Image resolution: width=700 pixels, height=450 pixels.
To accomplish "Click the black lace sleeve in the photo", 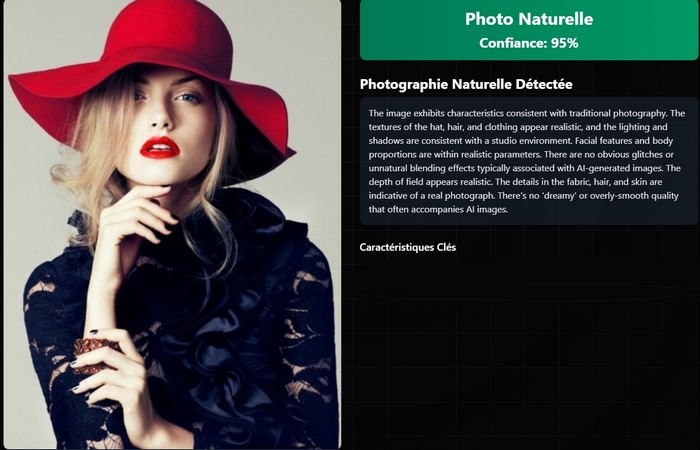I will click(50, 330).
